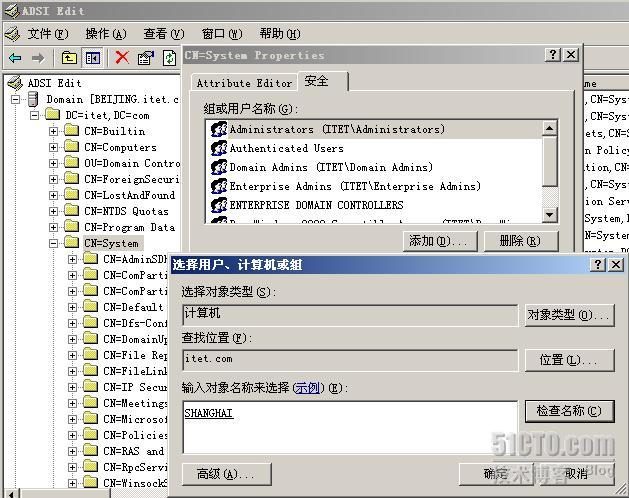Viewport: 629px width, 498px height.
Task: Switch to the Attribute Editor tab
Action: point(244,83)
